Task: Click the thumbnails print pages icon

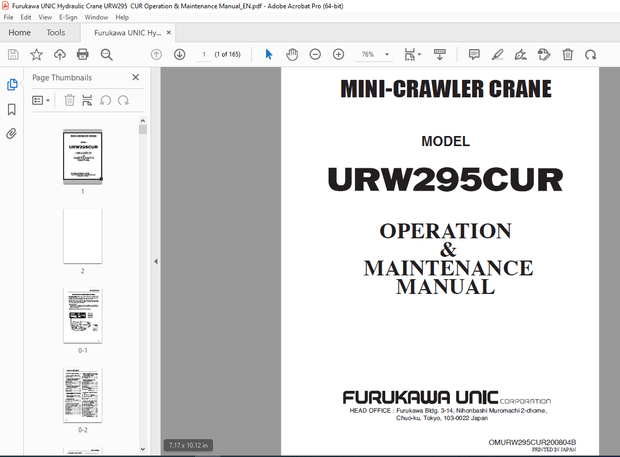Action: point(87,100)
